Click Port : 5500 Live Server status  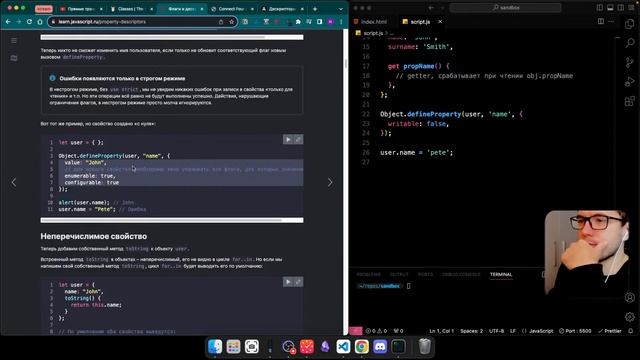pyautogui.click(x=575, y=331)
